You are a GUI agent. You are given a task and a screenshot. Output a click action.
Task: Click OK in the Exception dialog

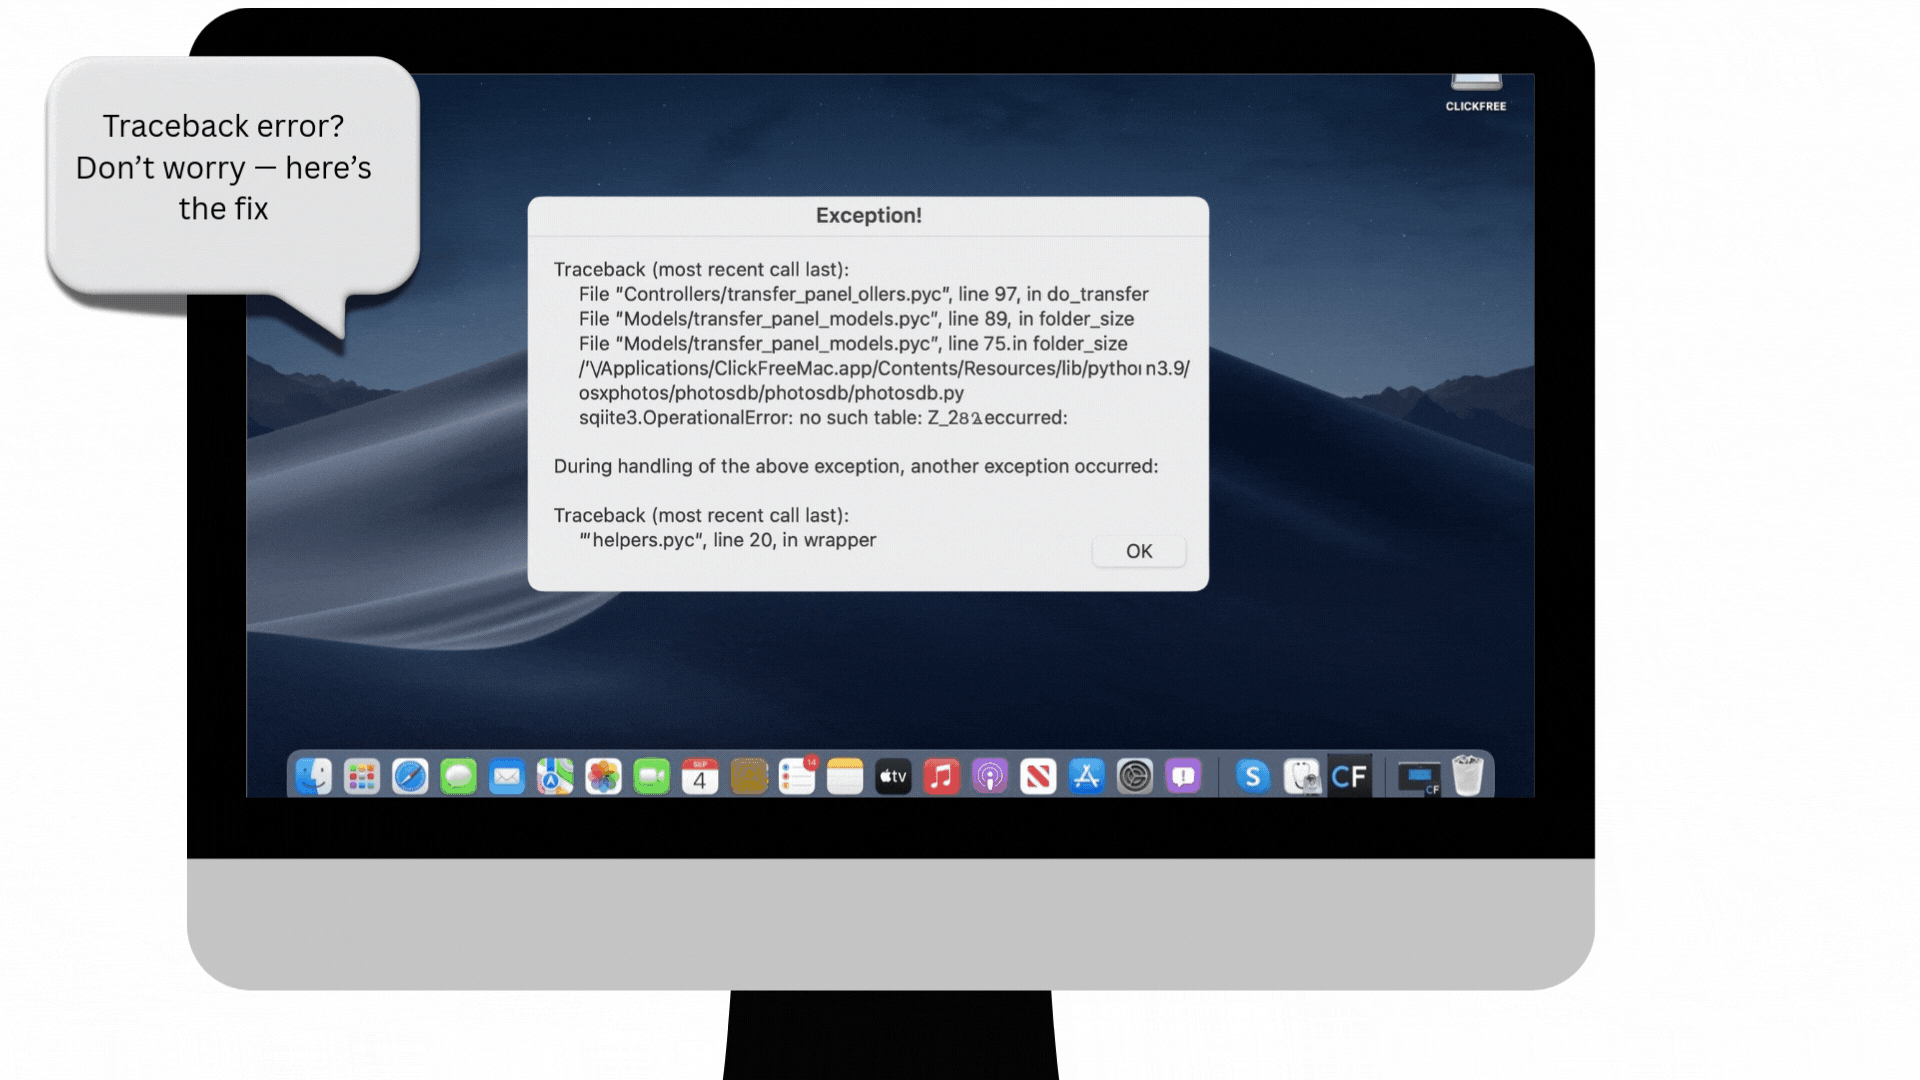1139,551
